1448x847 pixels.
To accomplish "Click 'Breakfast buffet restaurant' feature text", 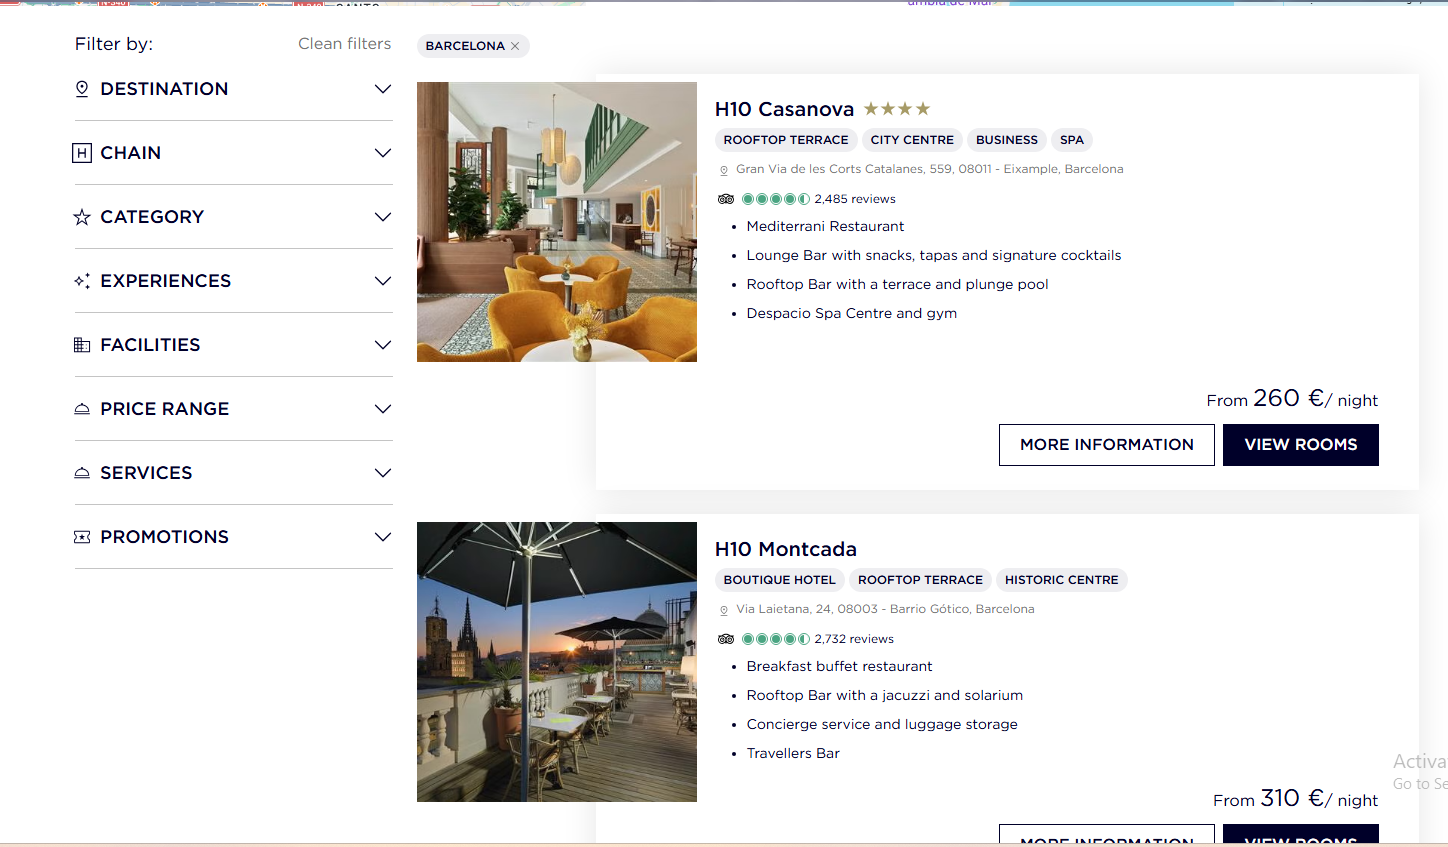I will [839, 666].
